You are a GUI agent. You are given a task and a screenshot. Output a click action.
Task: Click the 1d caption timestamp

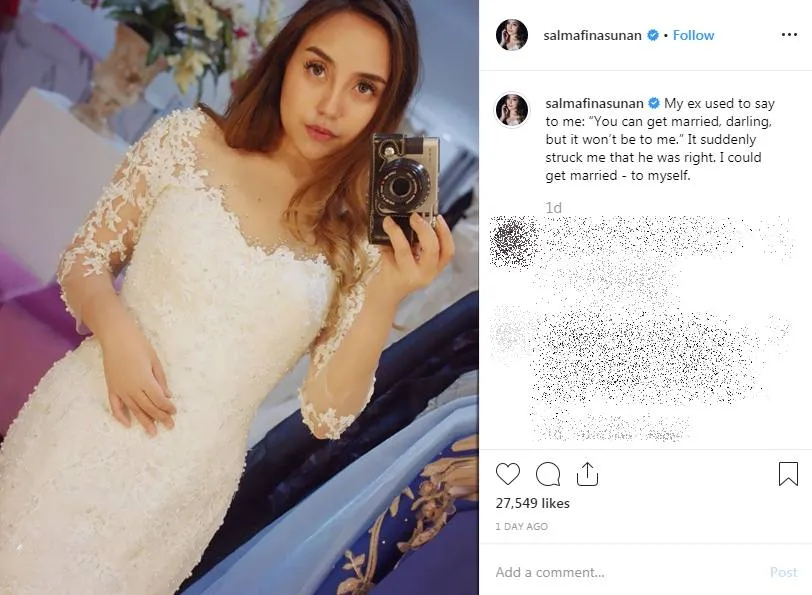553,208
